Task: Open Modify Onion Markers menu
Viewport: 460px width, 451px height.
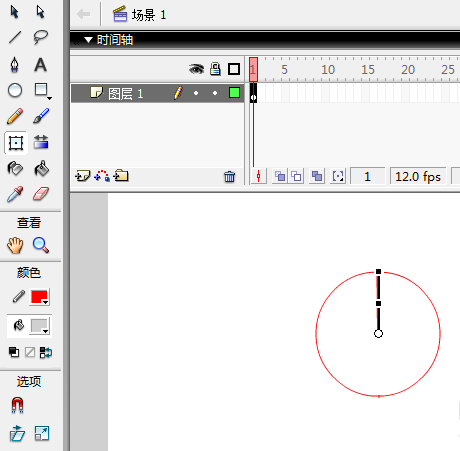Action: point(338,176)
